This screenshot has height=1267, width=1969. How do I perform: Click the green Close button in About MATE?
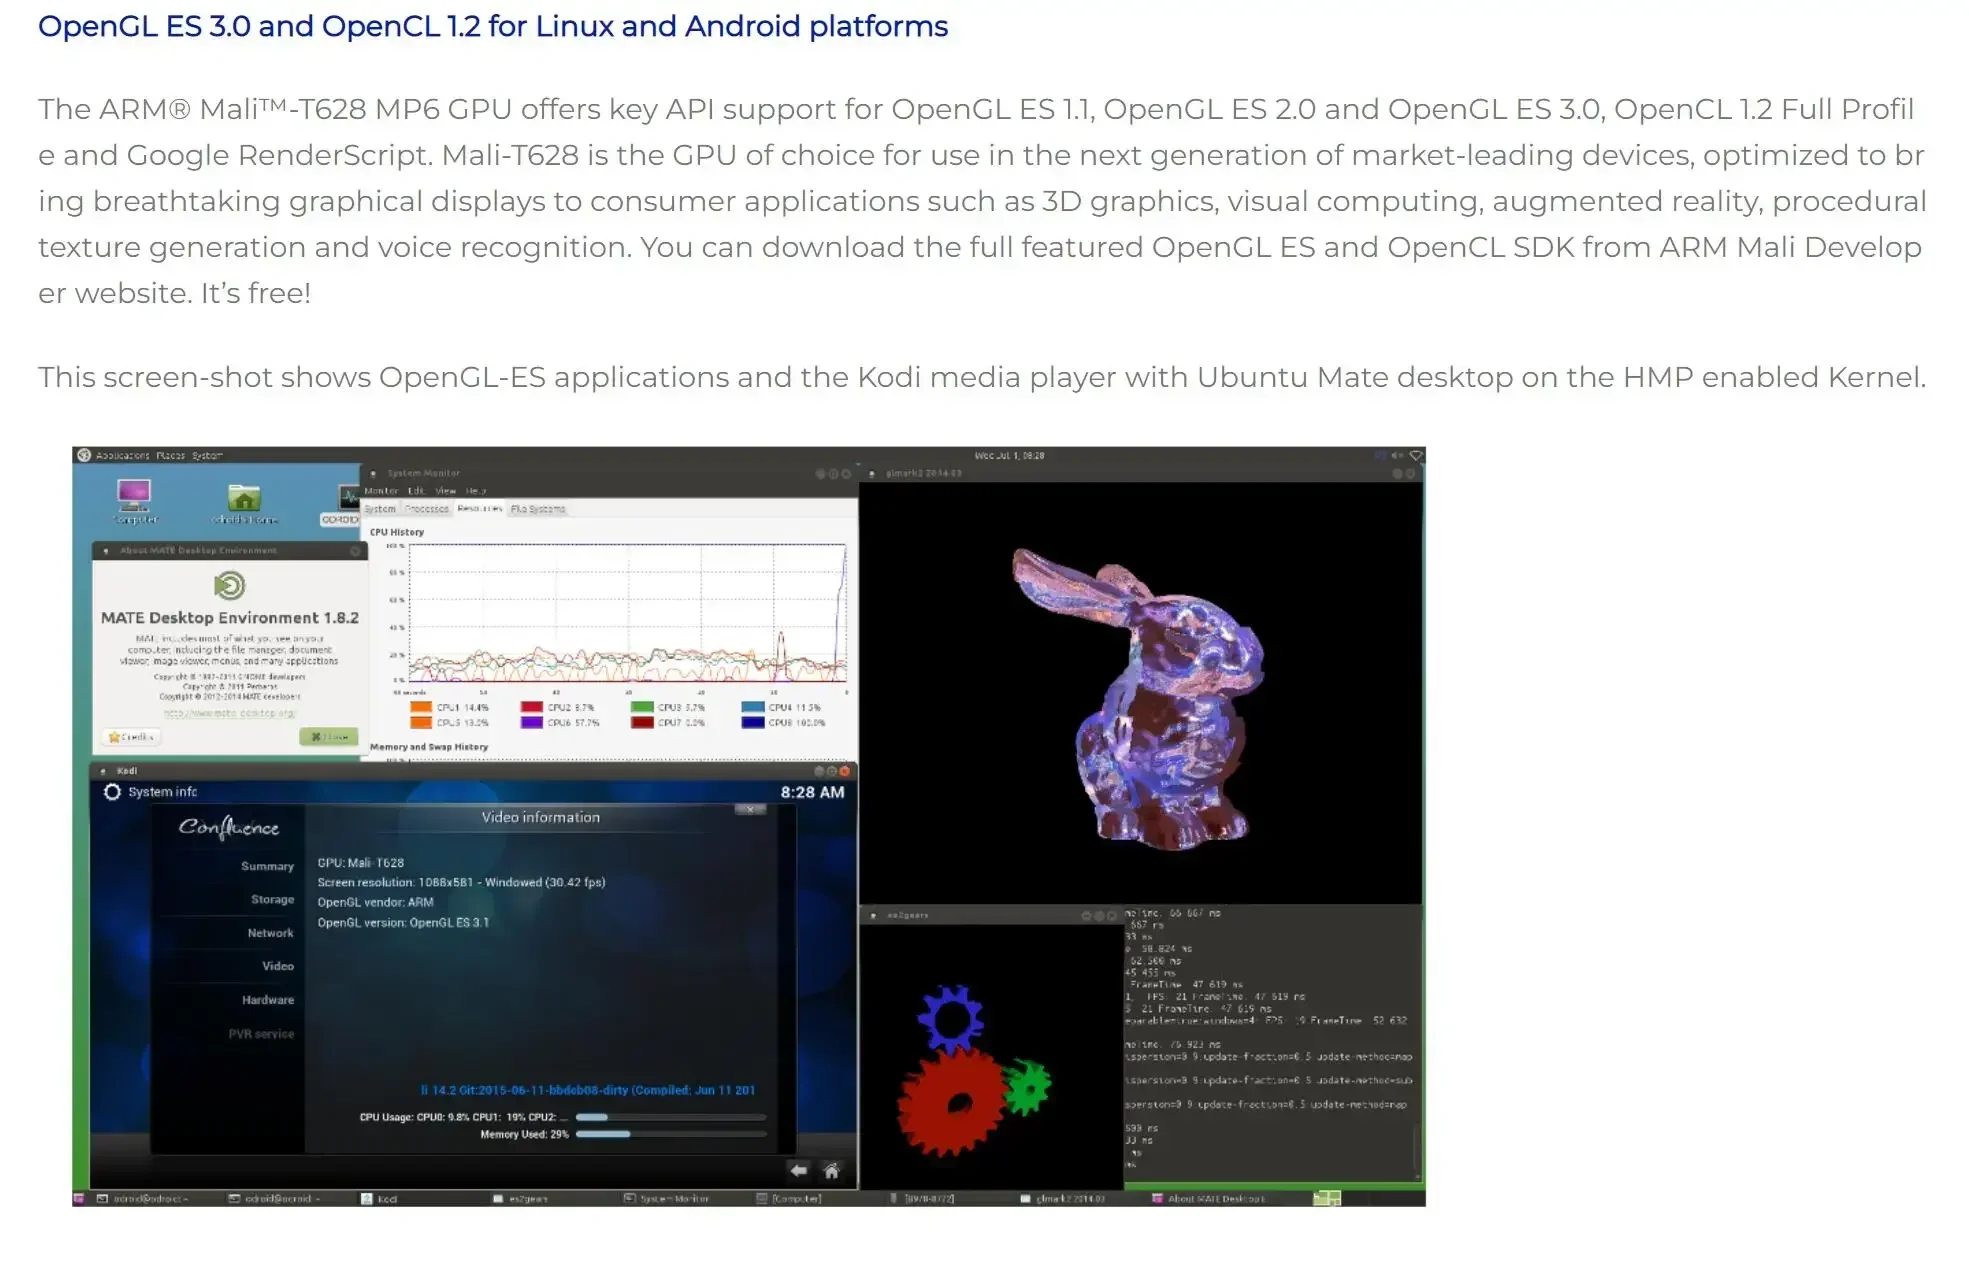click(328, 737)
